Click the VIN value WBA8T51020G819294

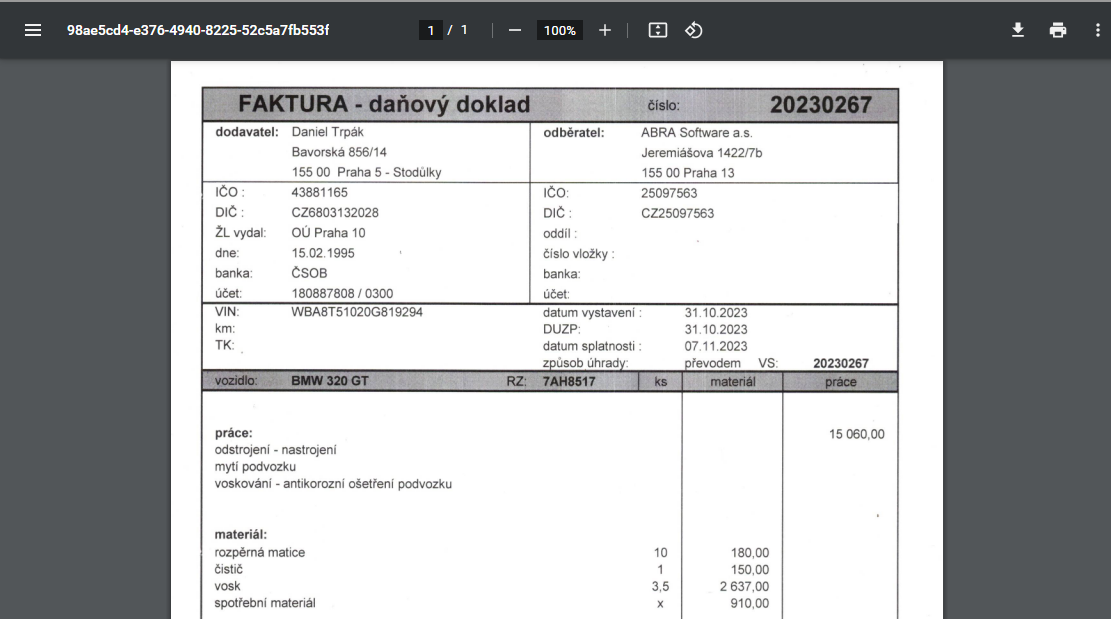tap(357, 312)
